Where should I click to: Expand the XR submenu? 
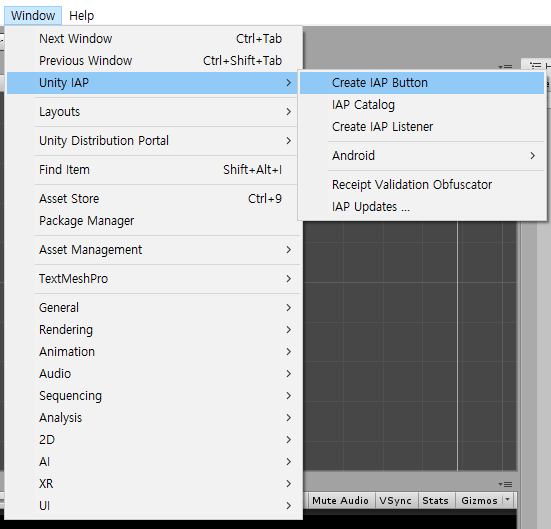click(x=153, y=484)
